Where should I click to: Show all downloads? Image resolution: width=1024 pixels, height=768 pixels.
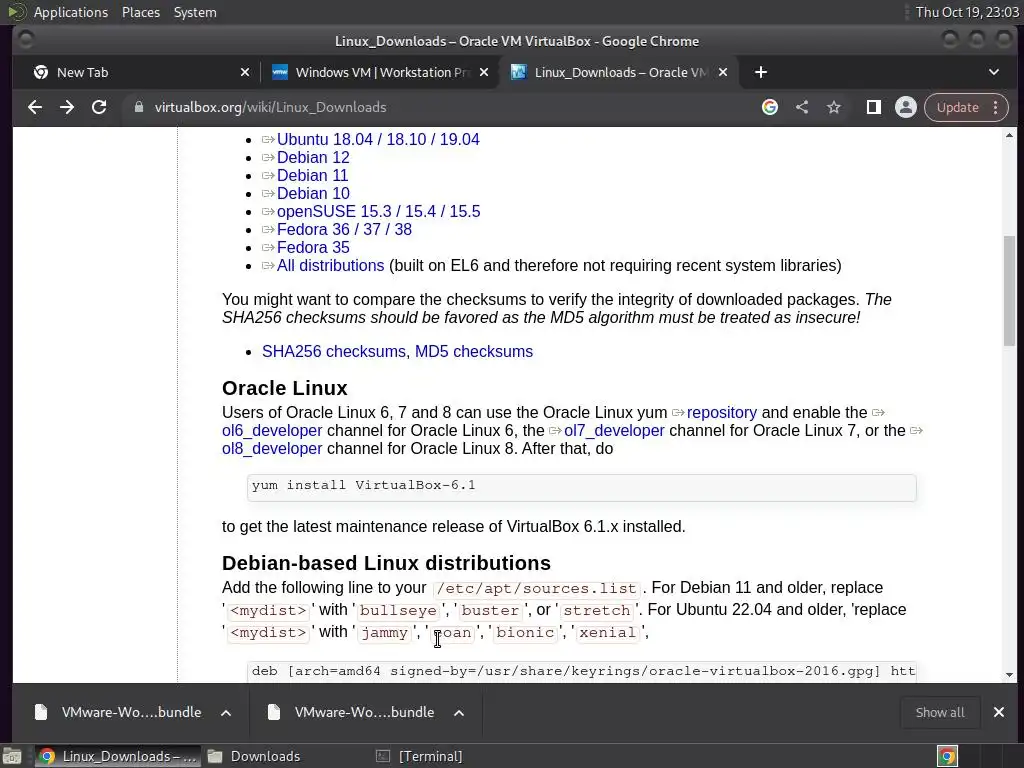[940, 712]
